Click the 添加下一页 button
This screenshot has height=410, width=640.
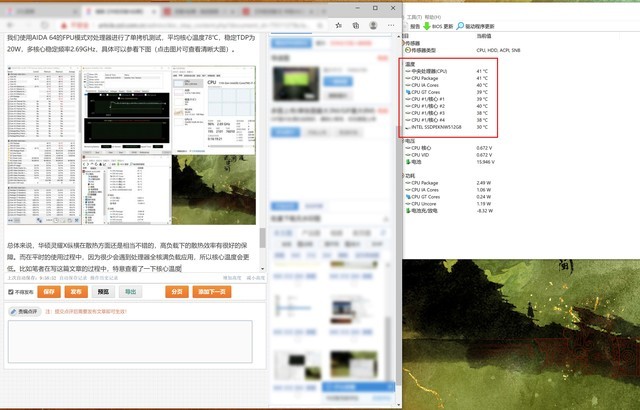pos(212,292)
